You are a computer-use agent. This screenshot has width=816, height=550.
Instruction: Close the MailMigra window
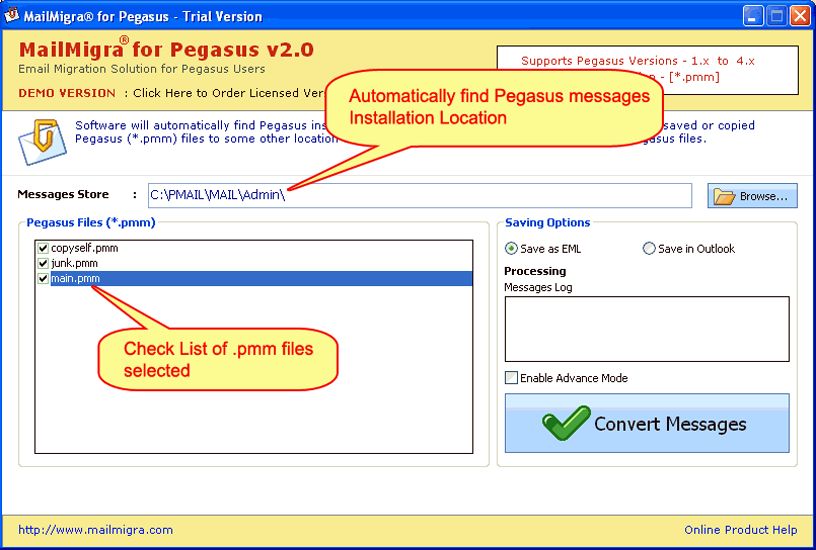[800, 16]
